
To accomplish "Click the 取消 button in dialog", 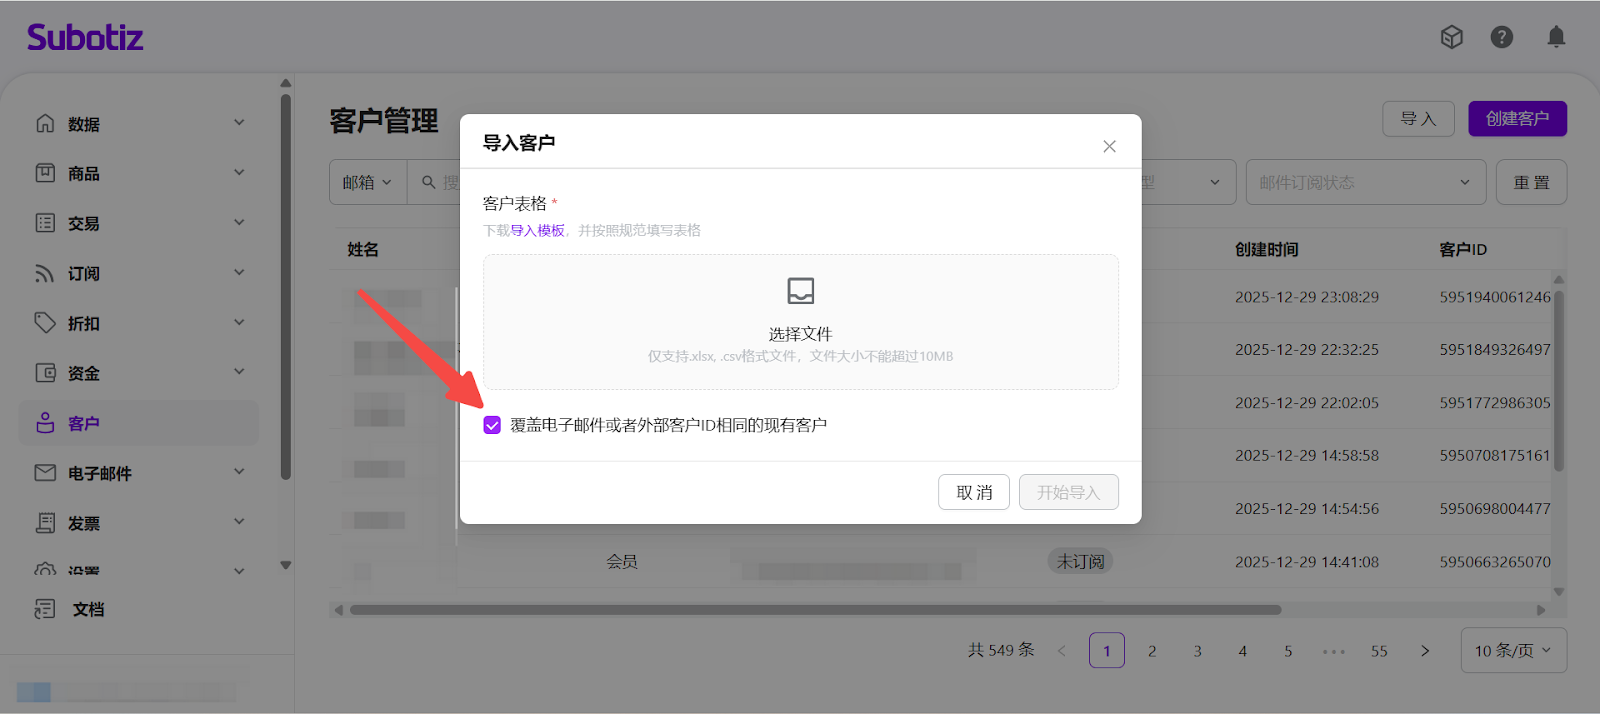I will 973,492.
